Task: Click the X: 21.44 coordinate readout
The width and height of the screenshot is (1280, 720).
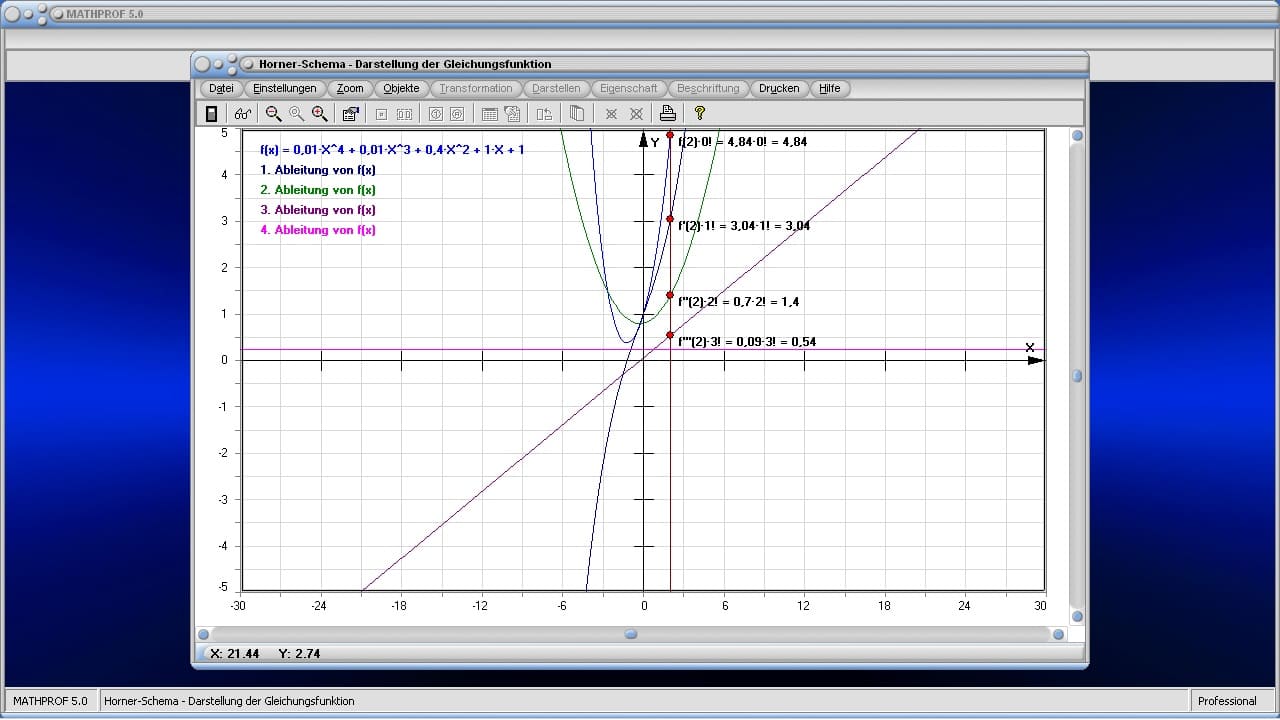Action: click(235, 654)
